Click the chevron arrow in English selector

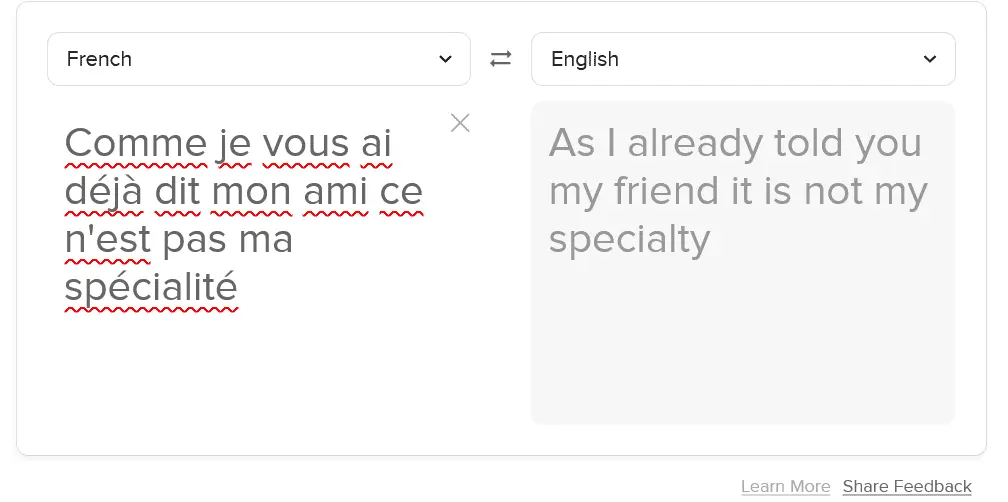[x=930, y=59]
